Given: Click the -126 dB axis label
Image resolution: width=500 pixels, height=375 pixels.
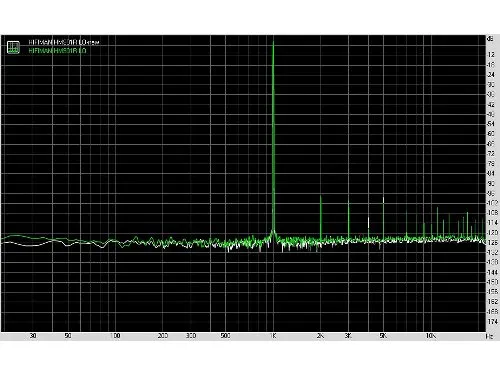Looking at the screenshot, I should [x=492, y=242].
